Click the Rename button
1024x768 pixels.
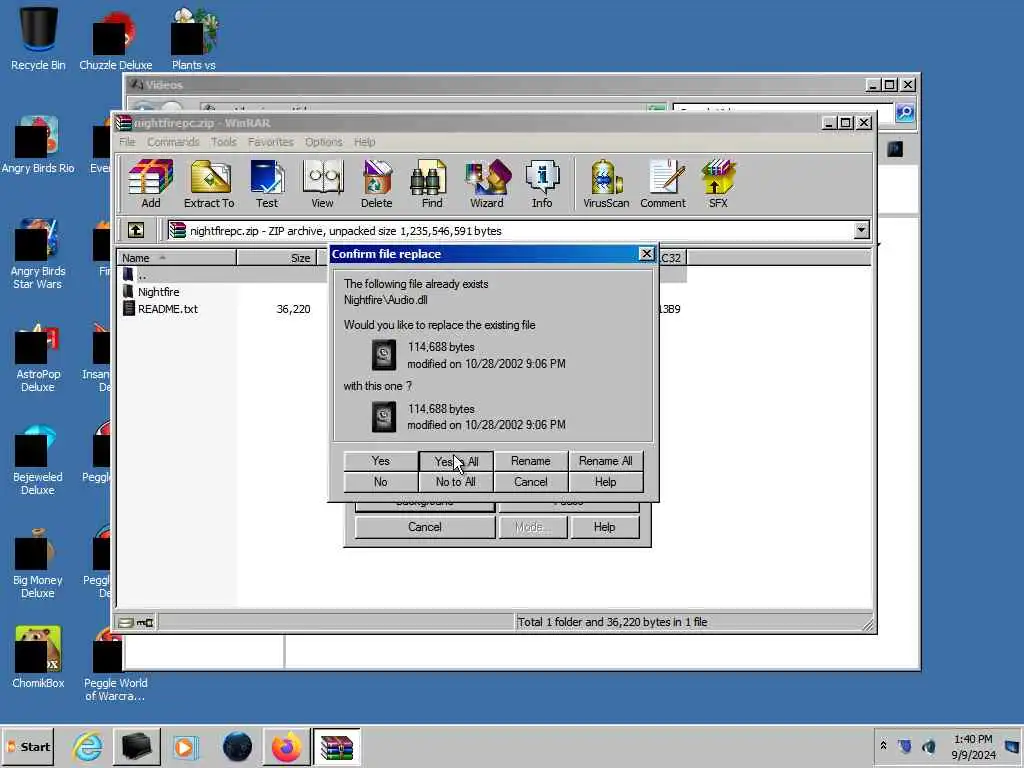[x=530, y=461]
